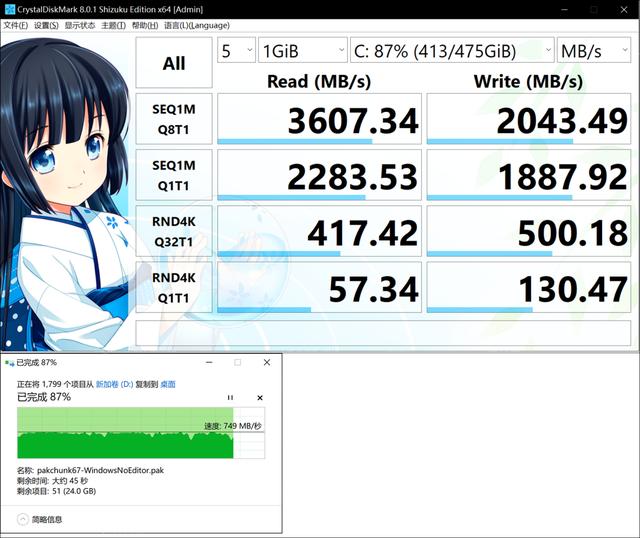Image resolution: width=640 pixels, height=538 pixels.
Task: Run all benchmarks with the All button
Action: (174, 62)
